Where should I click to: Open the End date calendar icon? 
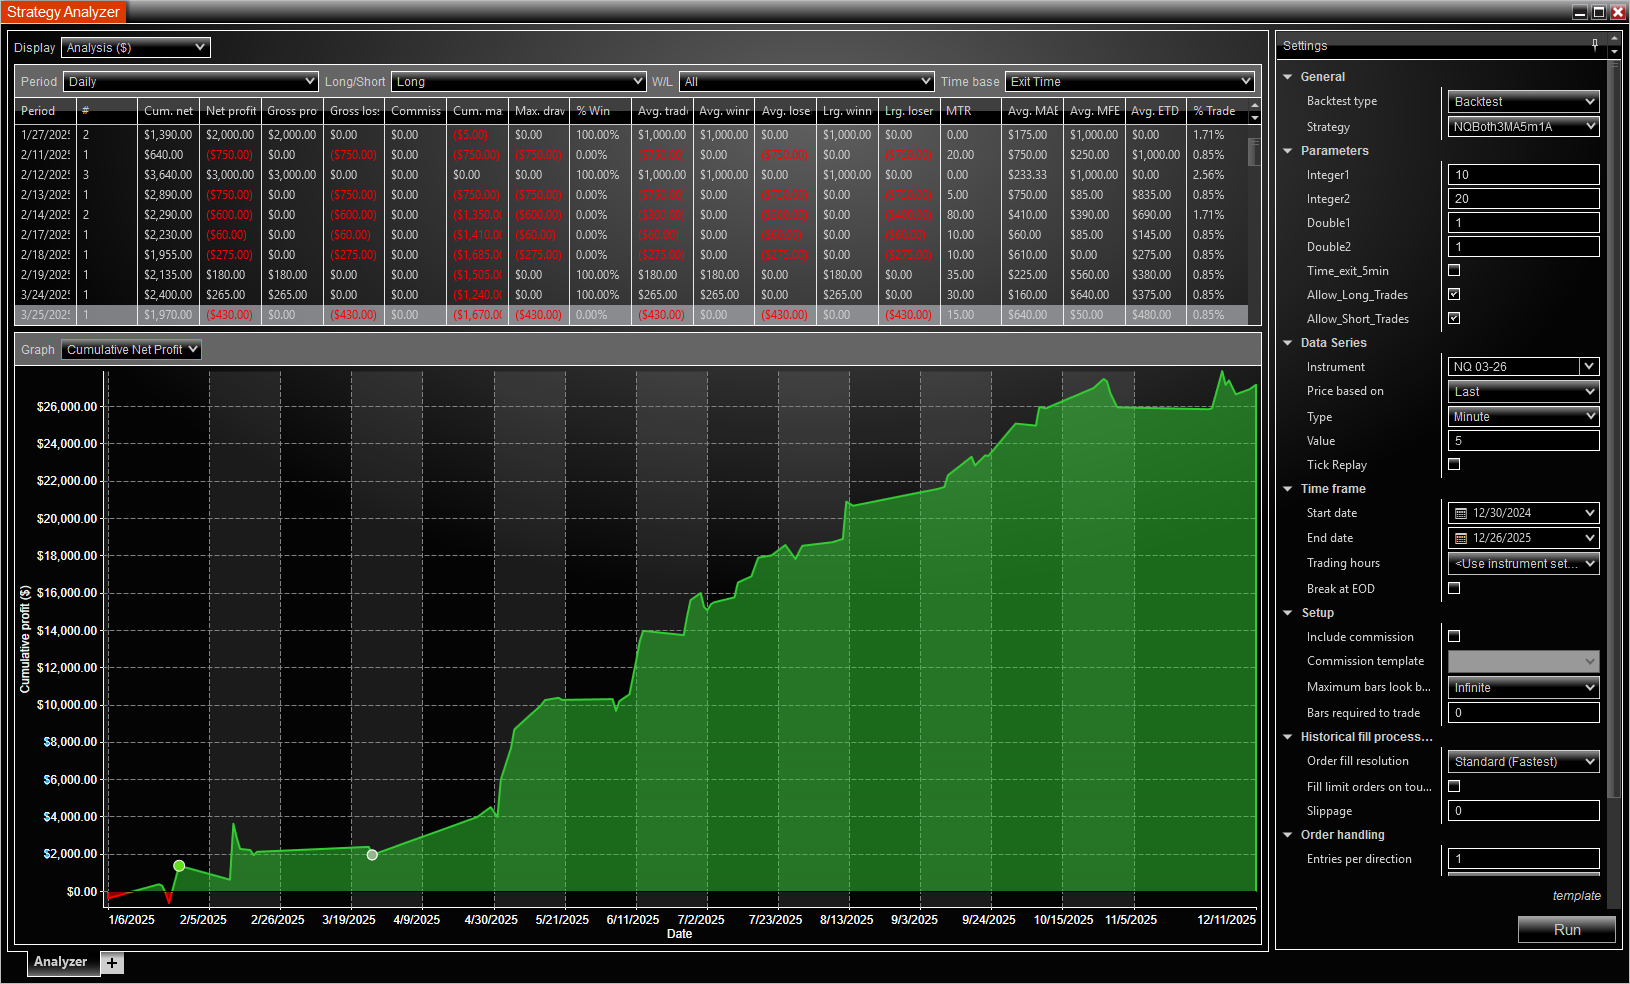1461,539
